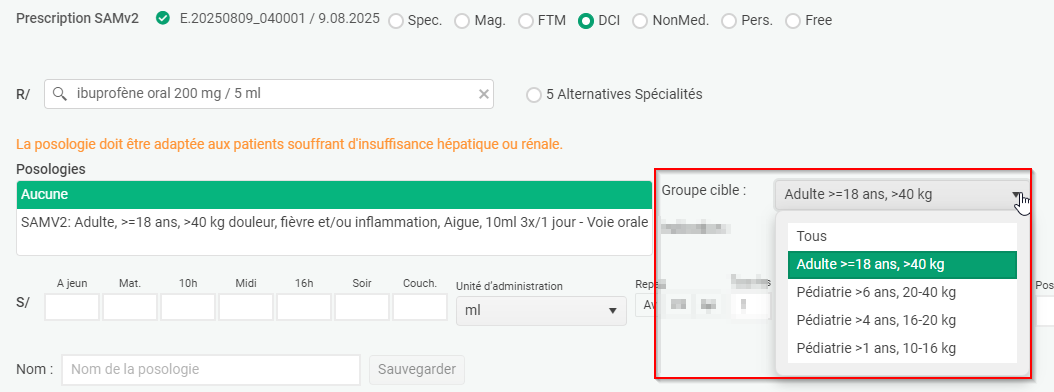Screen dimensions: 1054x392
Task: Expand the Unité d'administration ml dropdown
Action: 612,311
